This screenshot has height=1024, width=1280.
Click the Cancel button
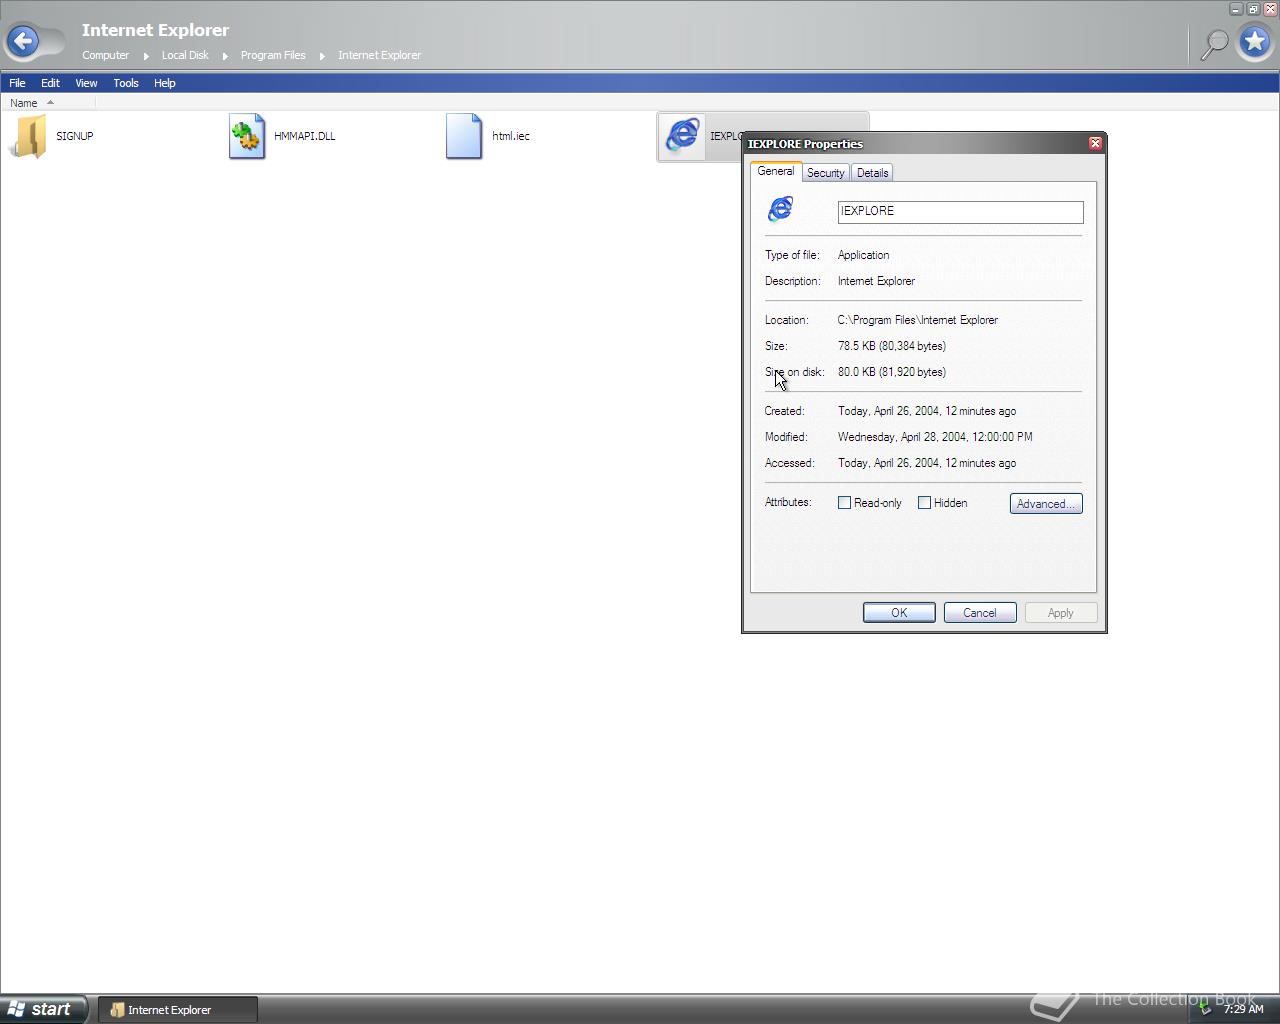pyautogui.click(x=980, y=613)
